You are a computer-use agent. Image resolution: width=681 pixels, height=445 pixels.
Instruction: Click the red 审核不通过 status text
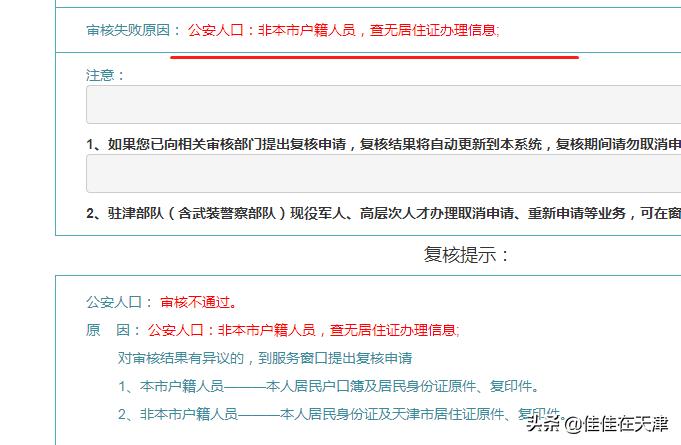coord(199,302)
